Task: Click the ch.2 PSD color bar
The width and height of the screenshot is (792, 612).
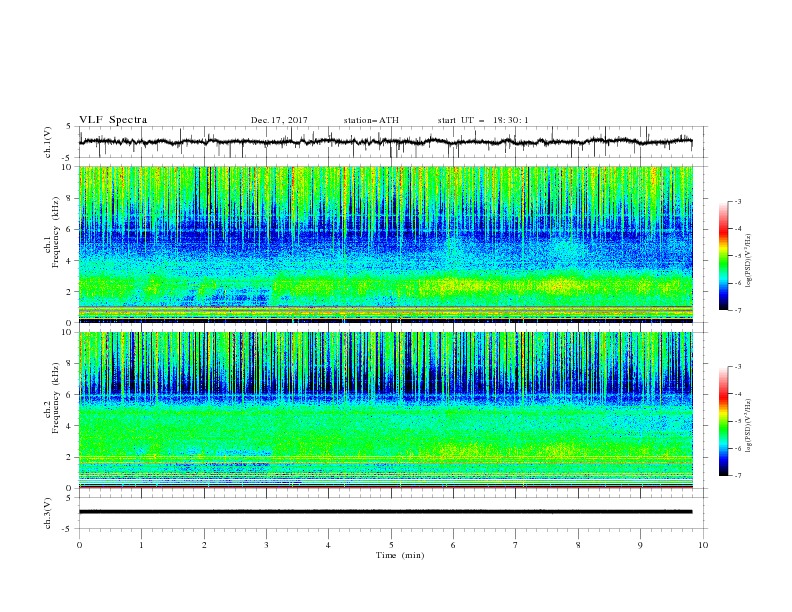Action: pos(723,421)
